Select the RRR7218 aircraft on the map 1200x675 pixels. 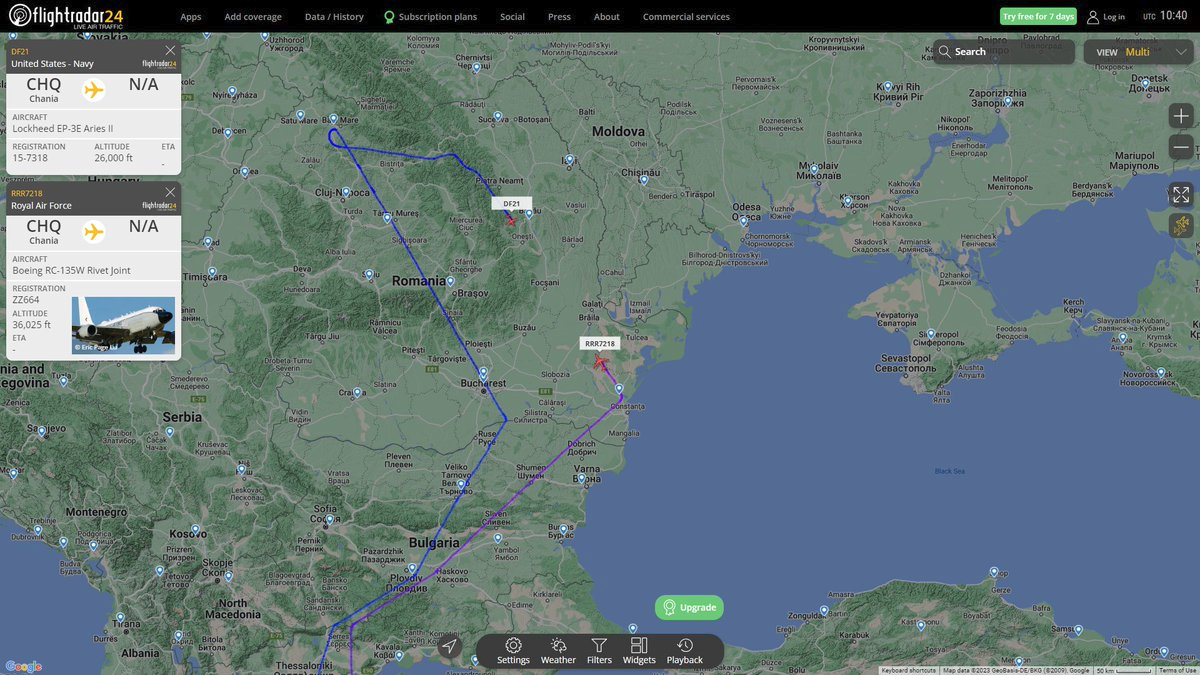click(x=601, y=361)
